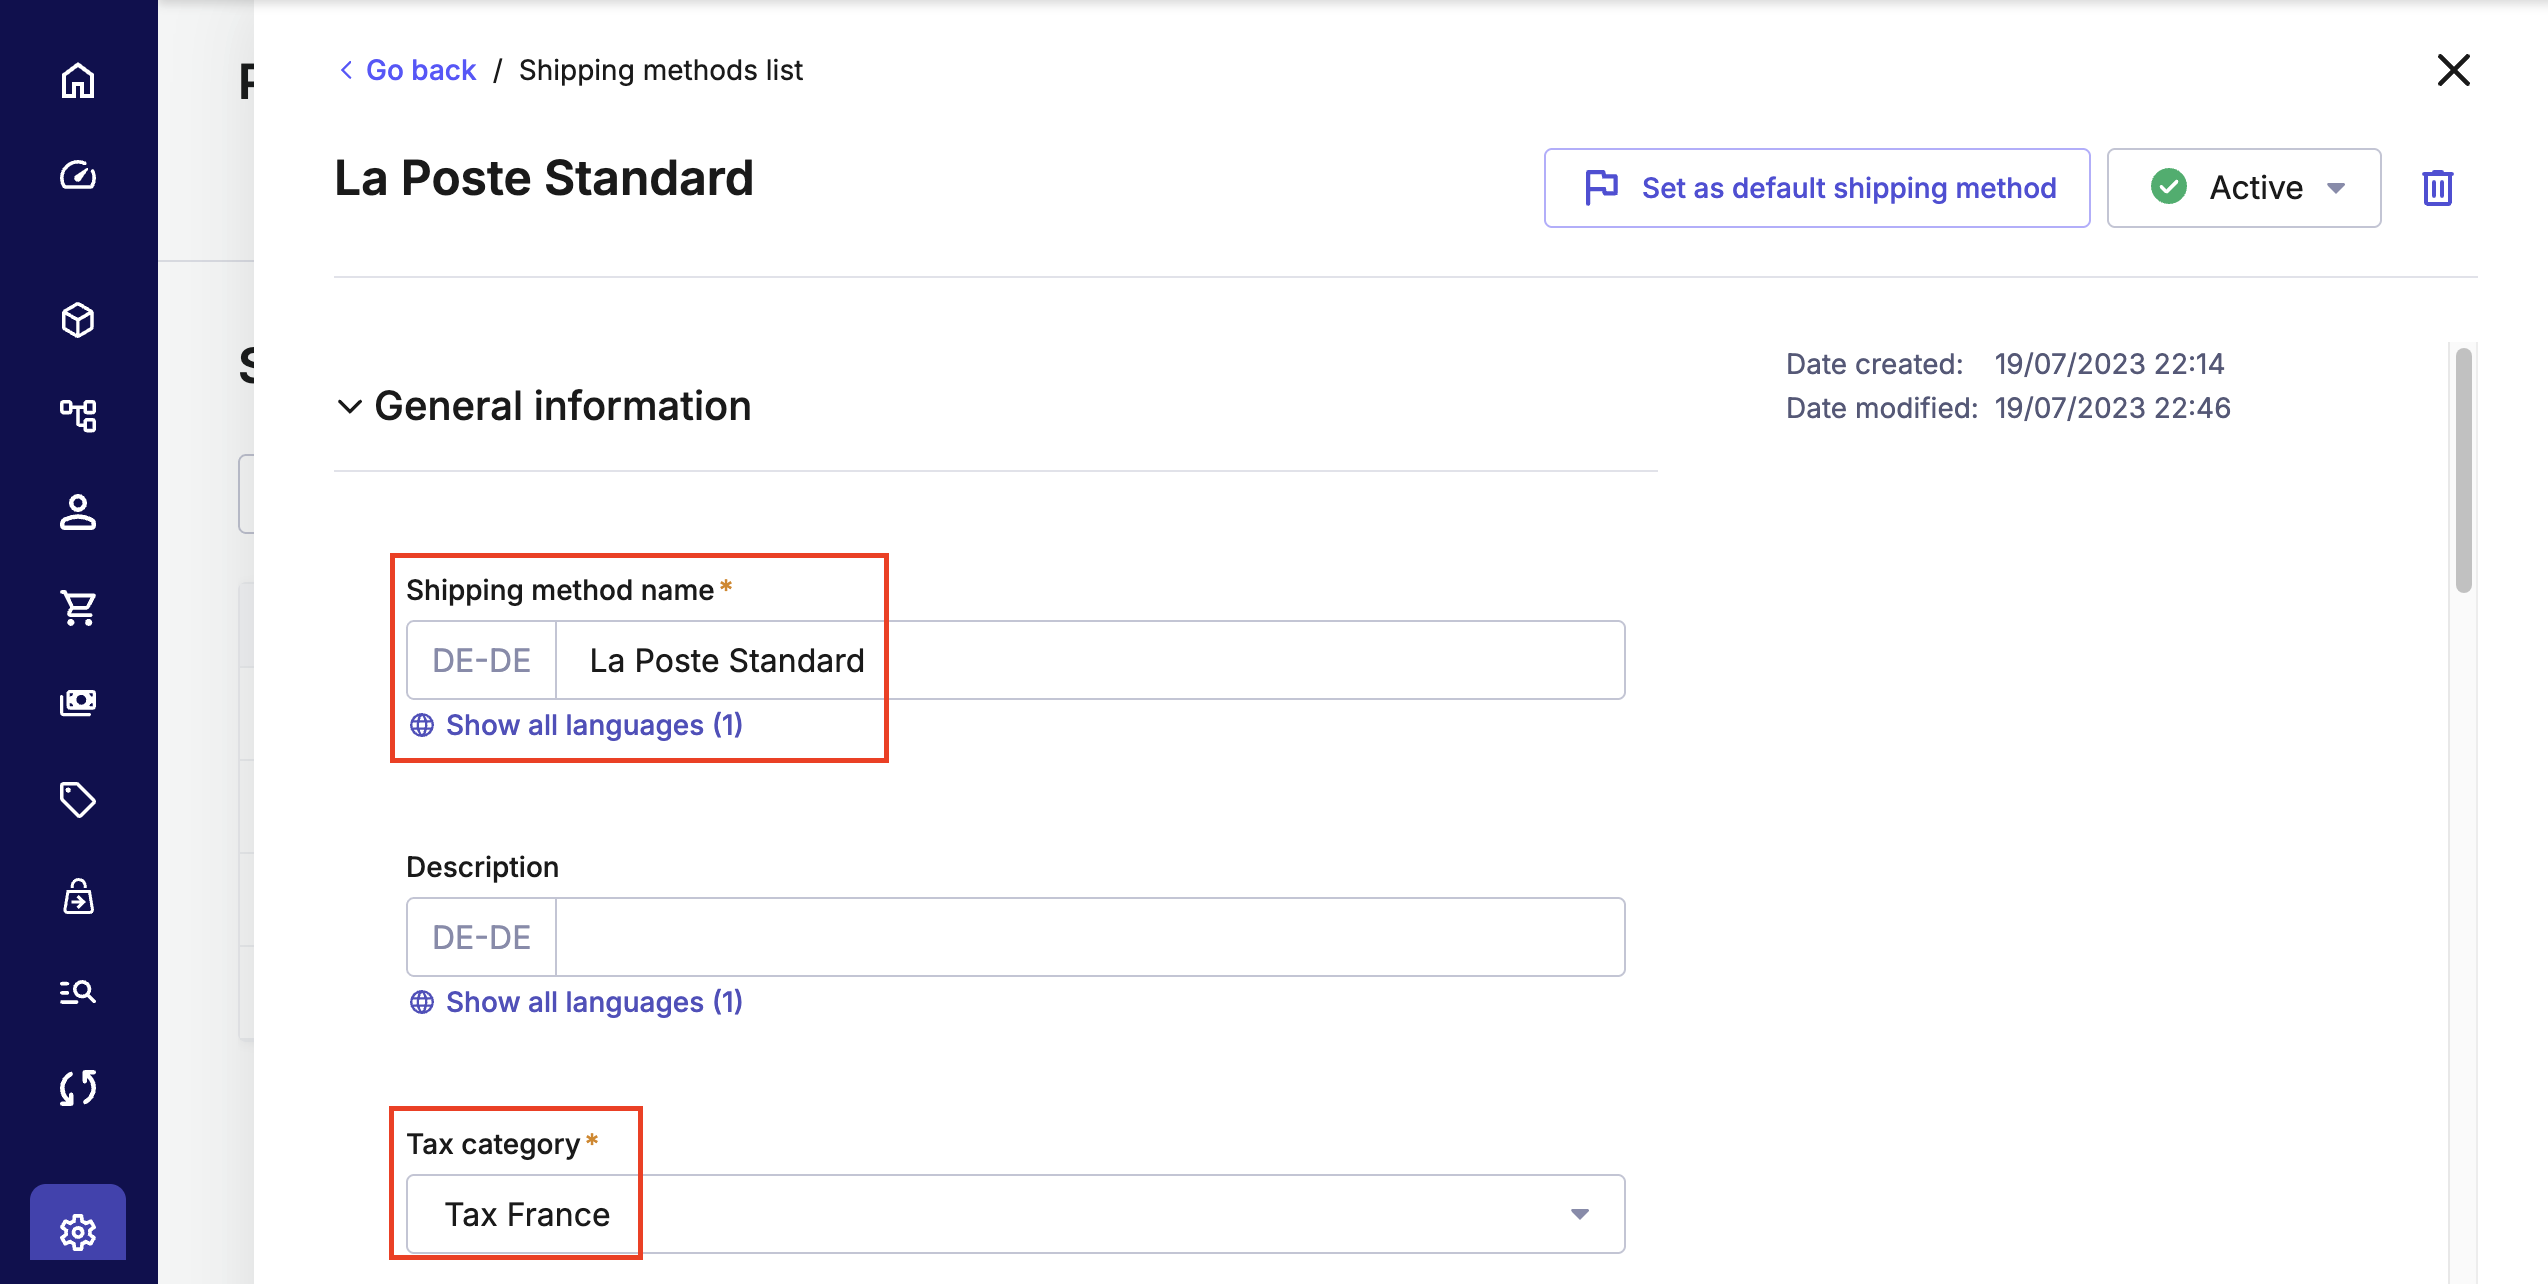Open the discounts tag icon in sidebar

pos(78,800)
